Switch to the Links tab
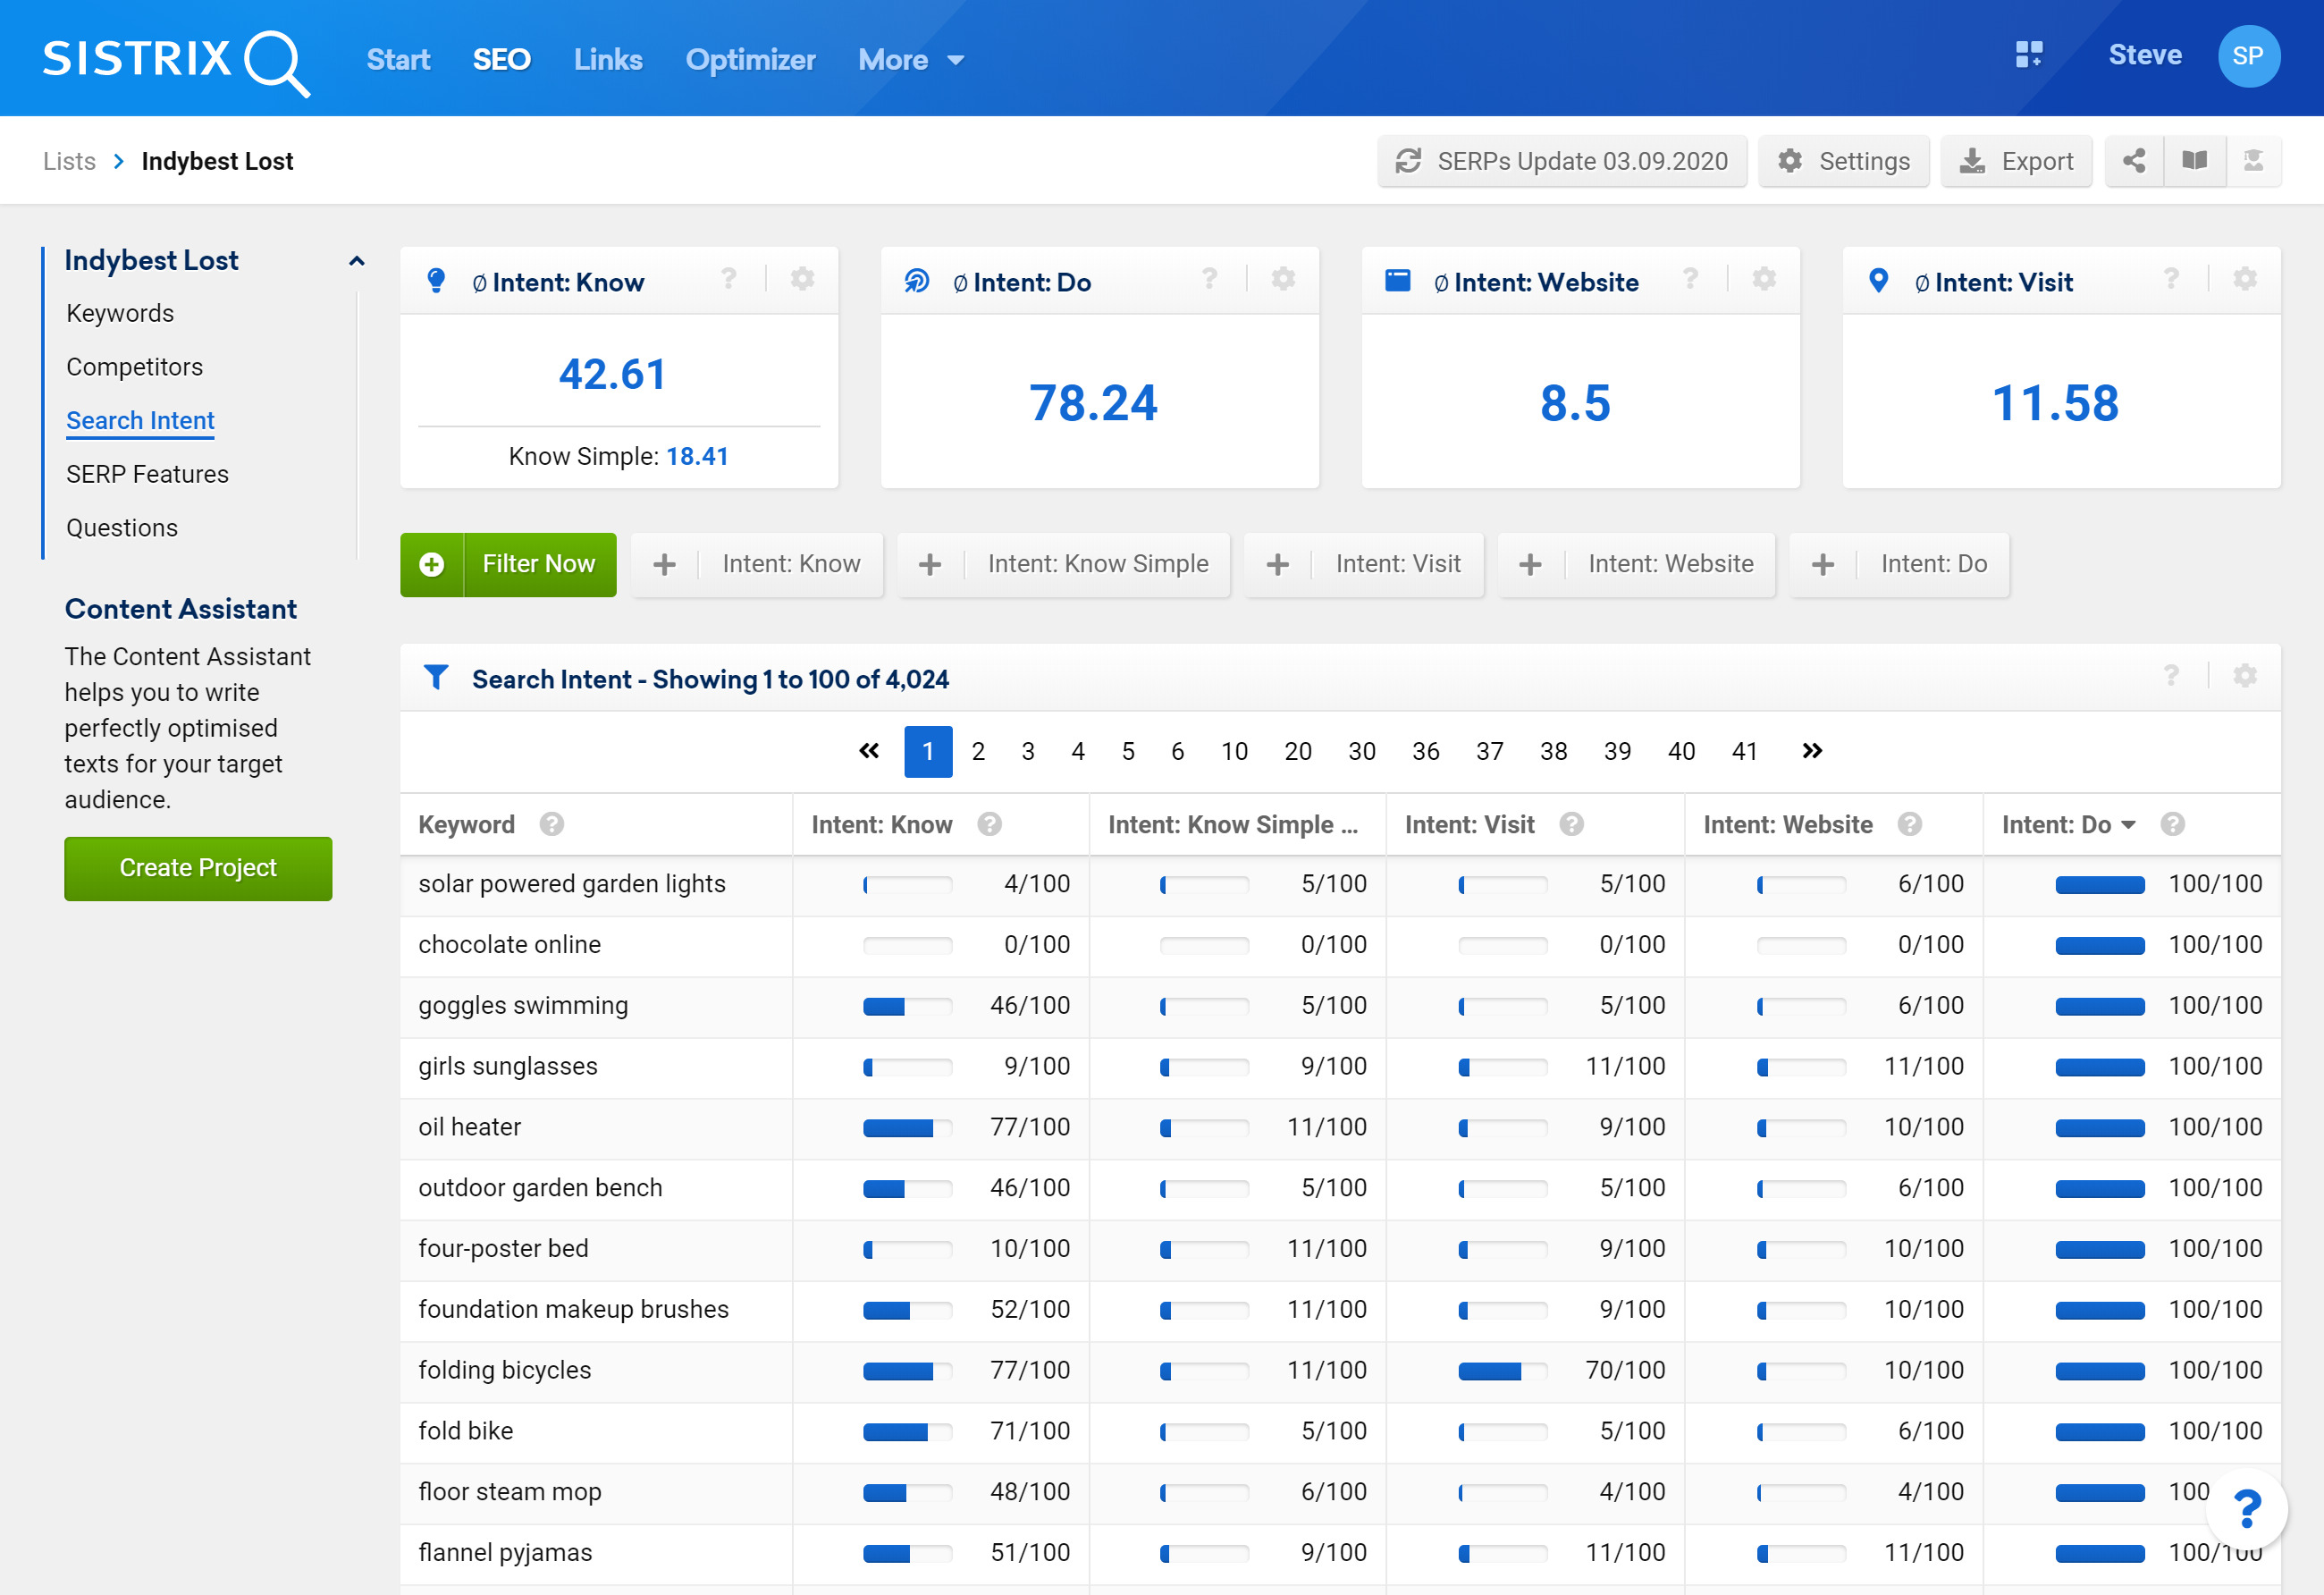The width and height of the screenshot is (2324, 1595). (x=608, y=60)
